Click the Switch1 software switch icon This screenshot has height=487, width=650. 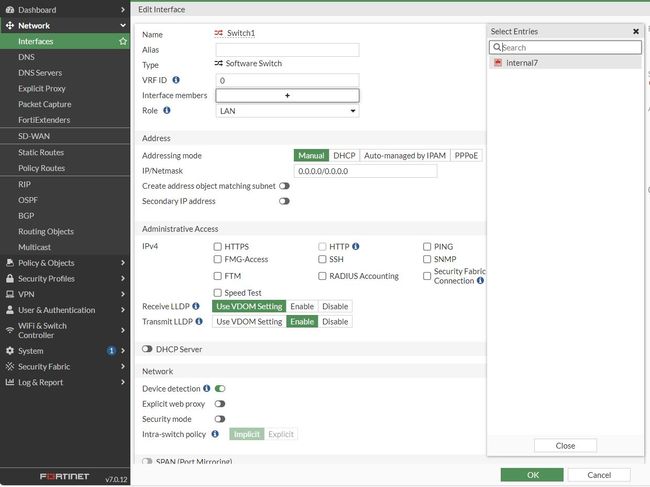(218, 33)
